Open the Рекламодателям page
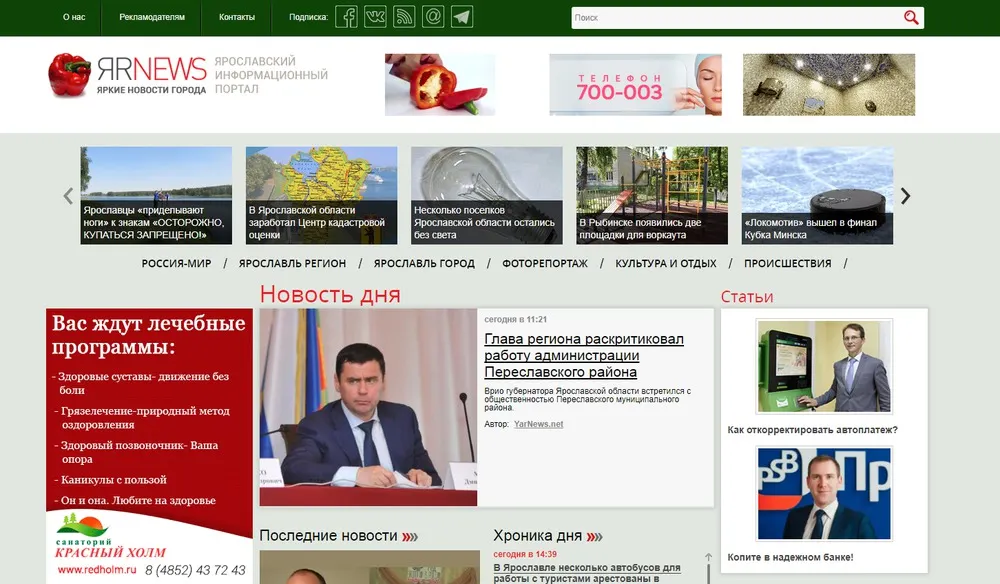The image size is (1000, 584). (152, 17)
